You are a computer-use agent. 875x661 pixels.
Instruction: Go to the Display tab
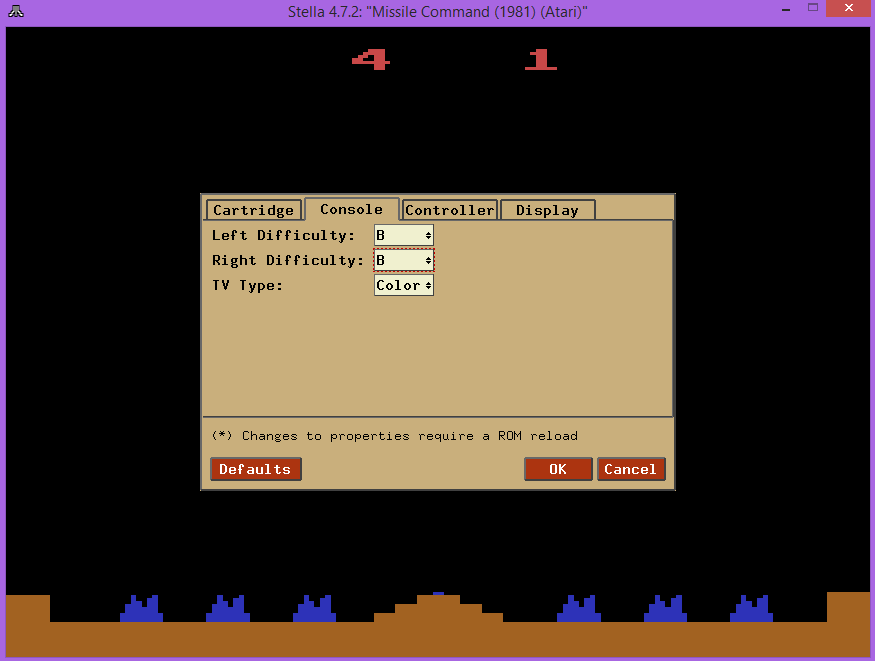tap(547, 210)
